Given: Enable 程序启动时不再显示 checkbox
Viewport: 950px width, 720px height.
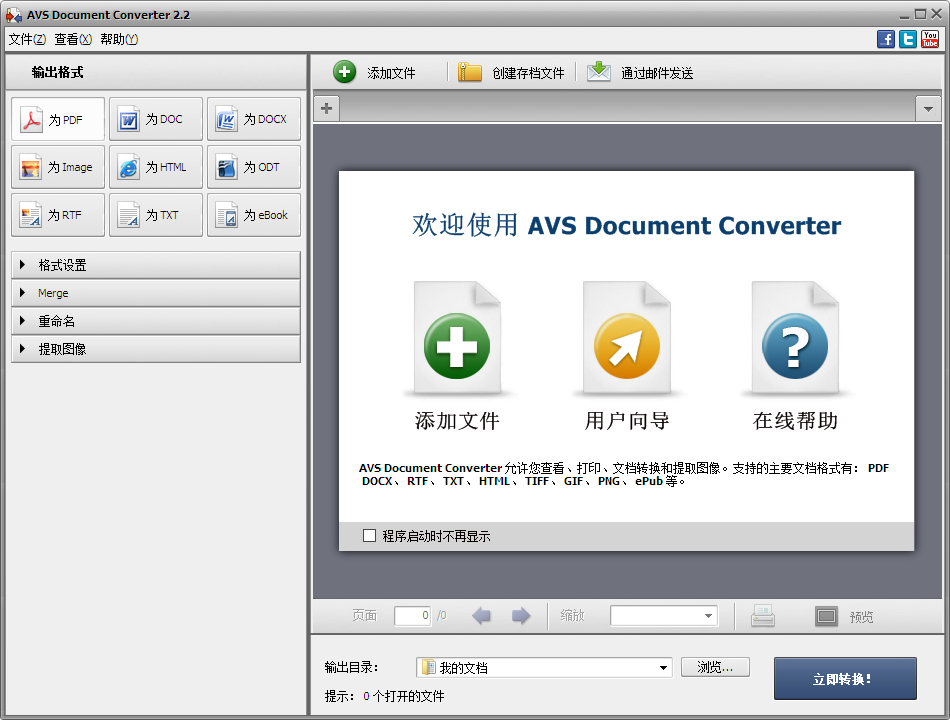Looking at the screenshot, I should (369, 536).
